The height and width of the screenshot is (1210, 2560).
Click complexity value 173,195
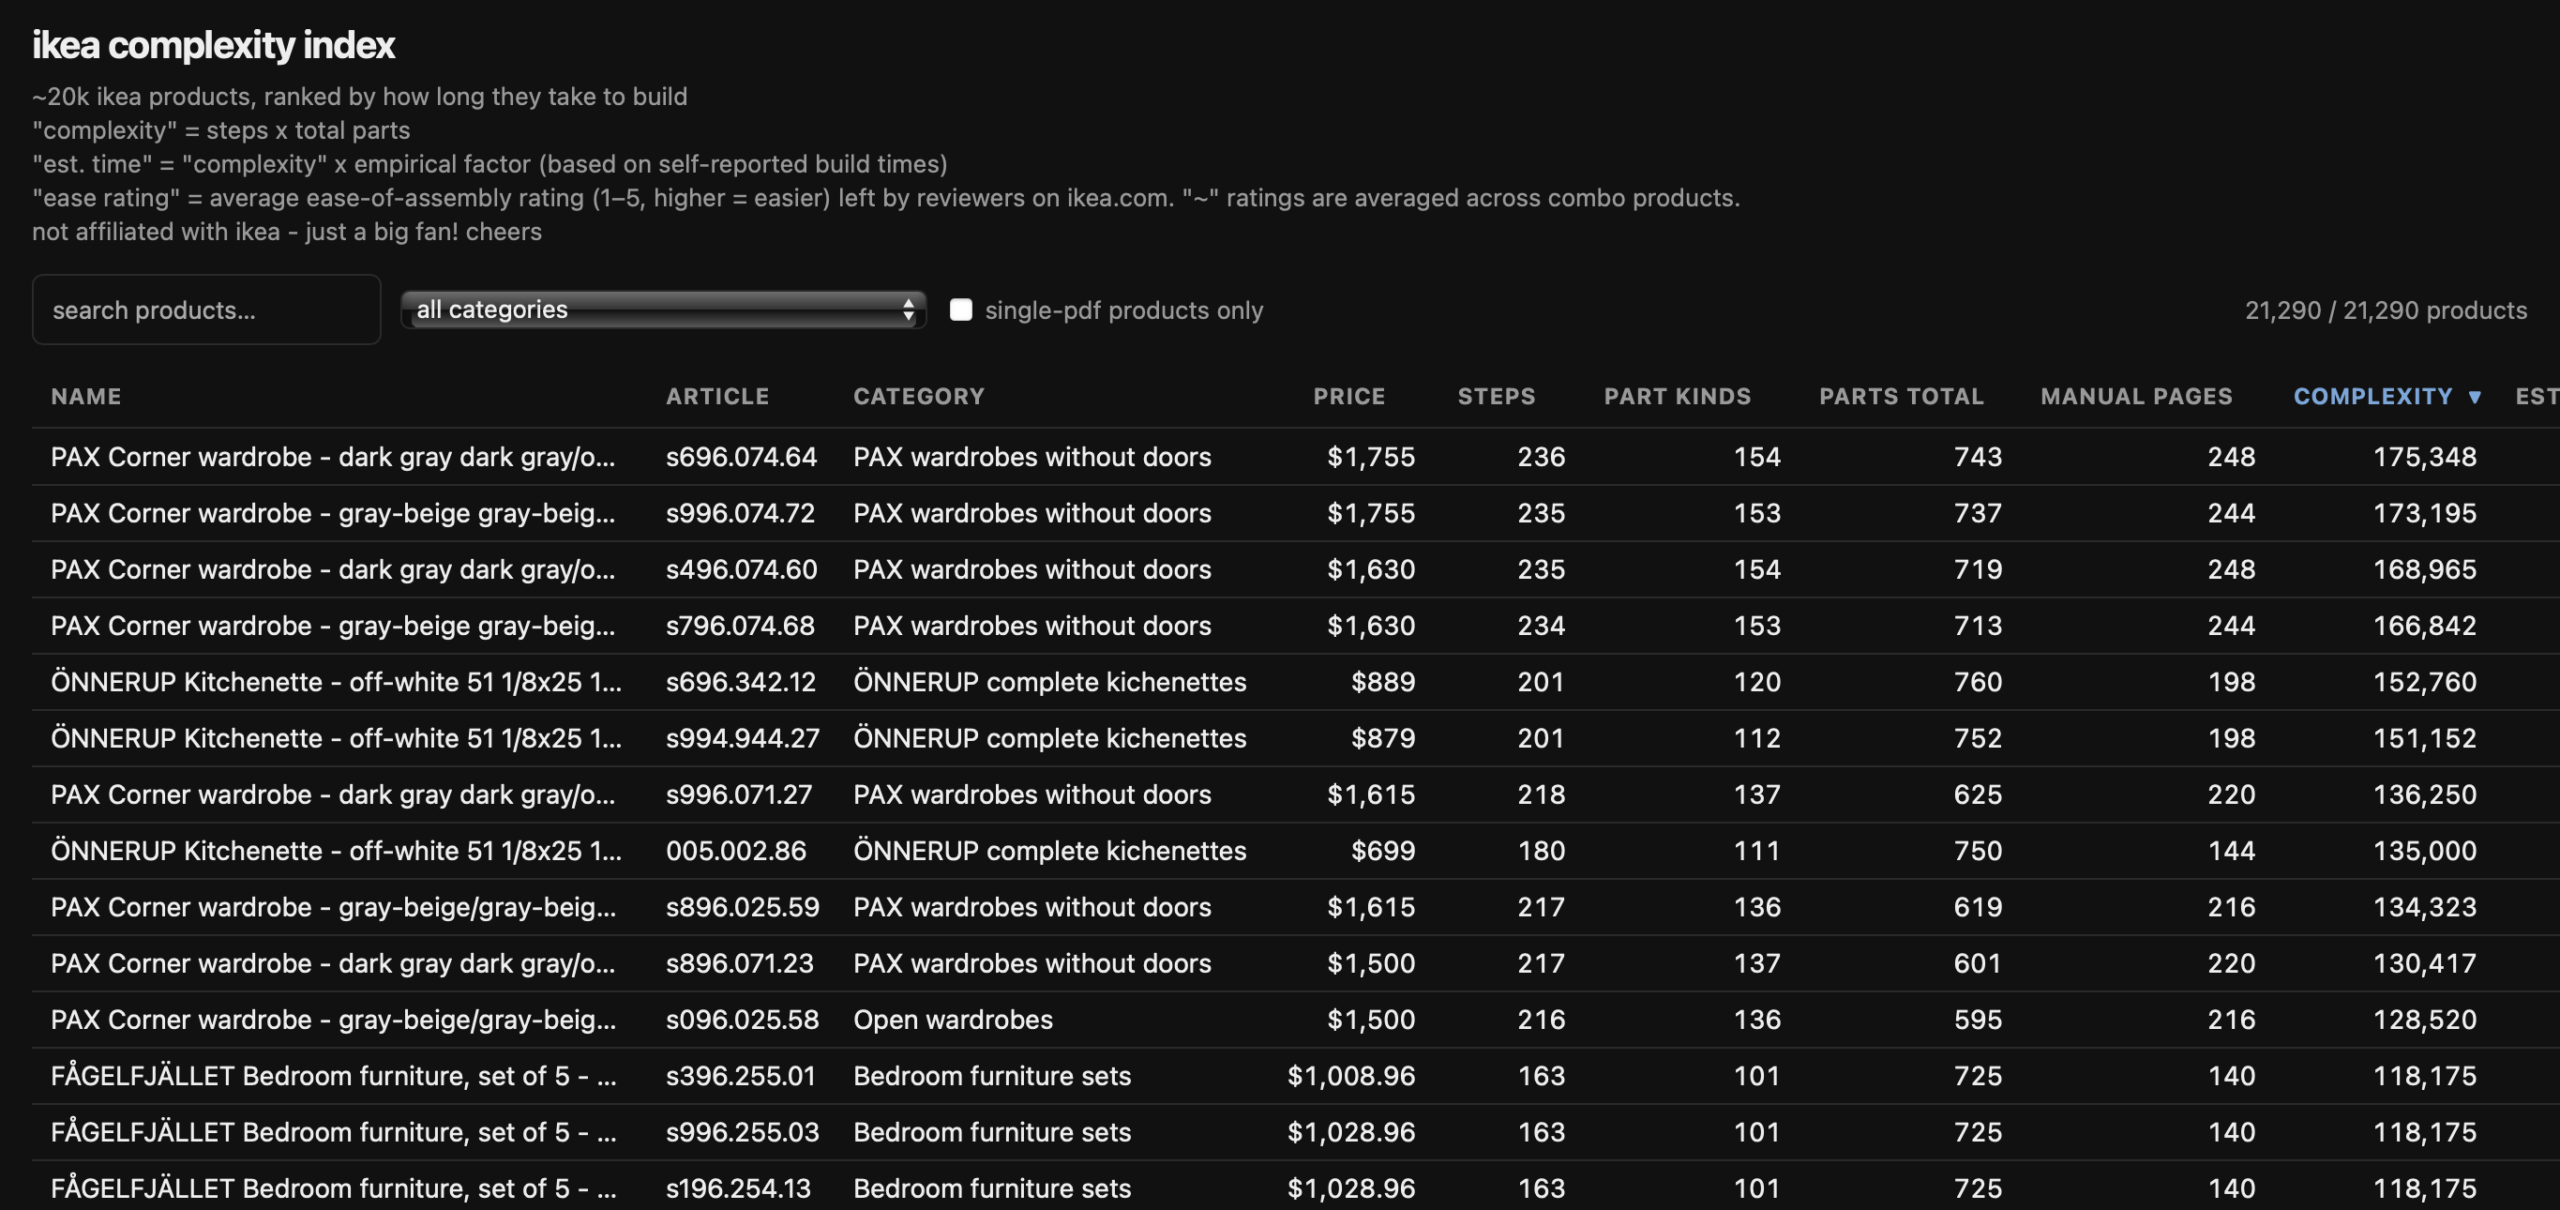(2425, 513)
